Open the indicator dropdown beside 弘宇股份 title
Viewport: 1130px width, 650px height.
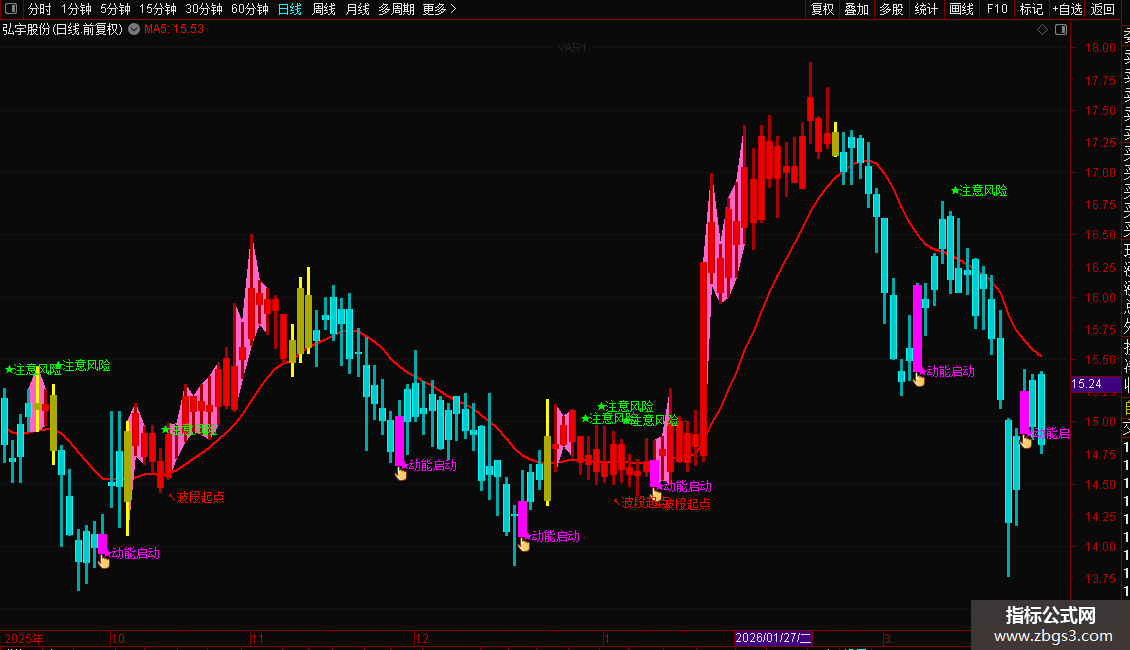tap(134, 29)
